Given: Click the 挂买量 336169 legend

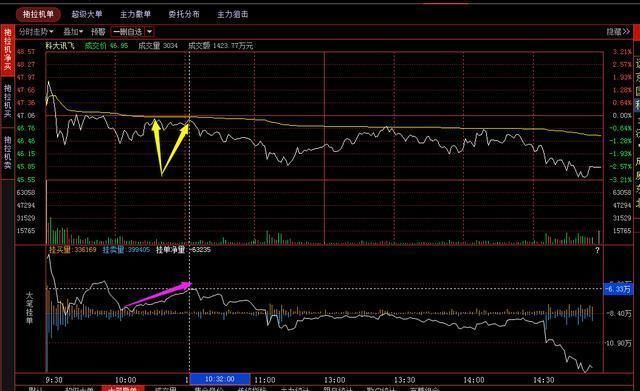Looking at the screenshot, I should tap(72, 249).
